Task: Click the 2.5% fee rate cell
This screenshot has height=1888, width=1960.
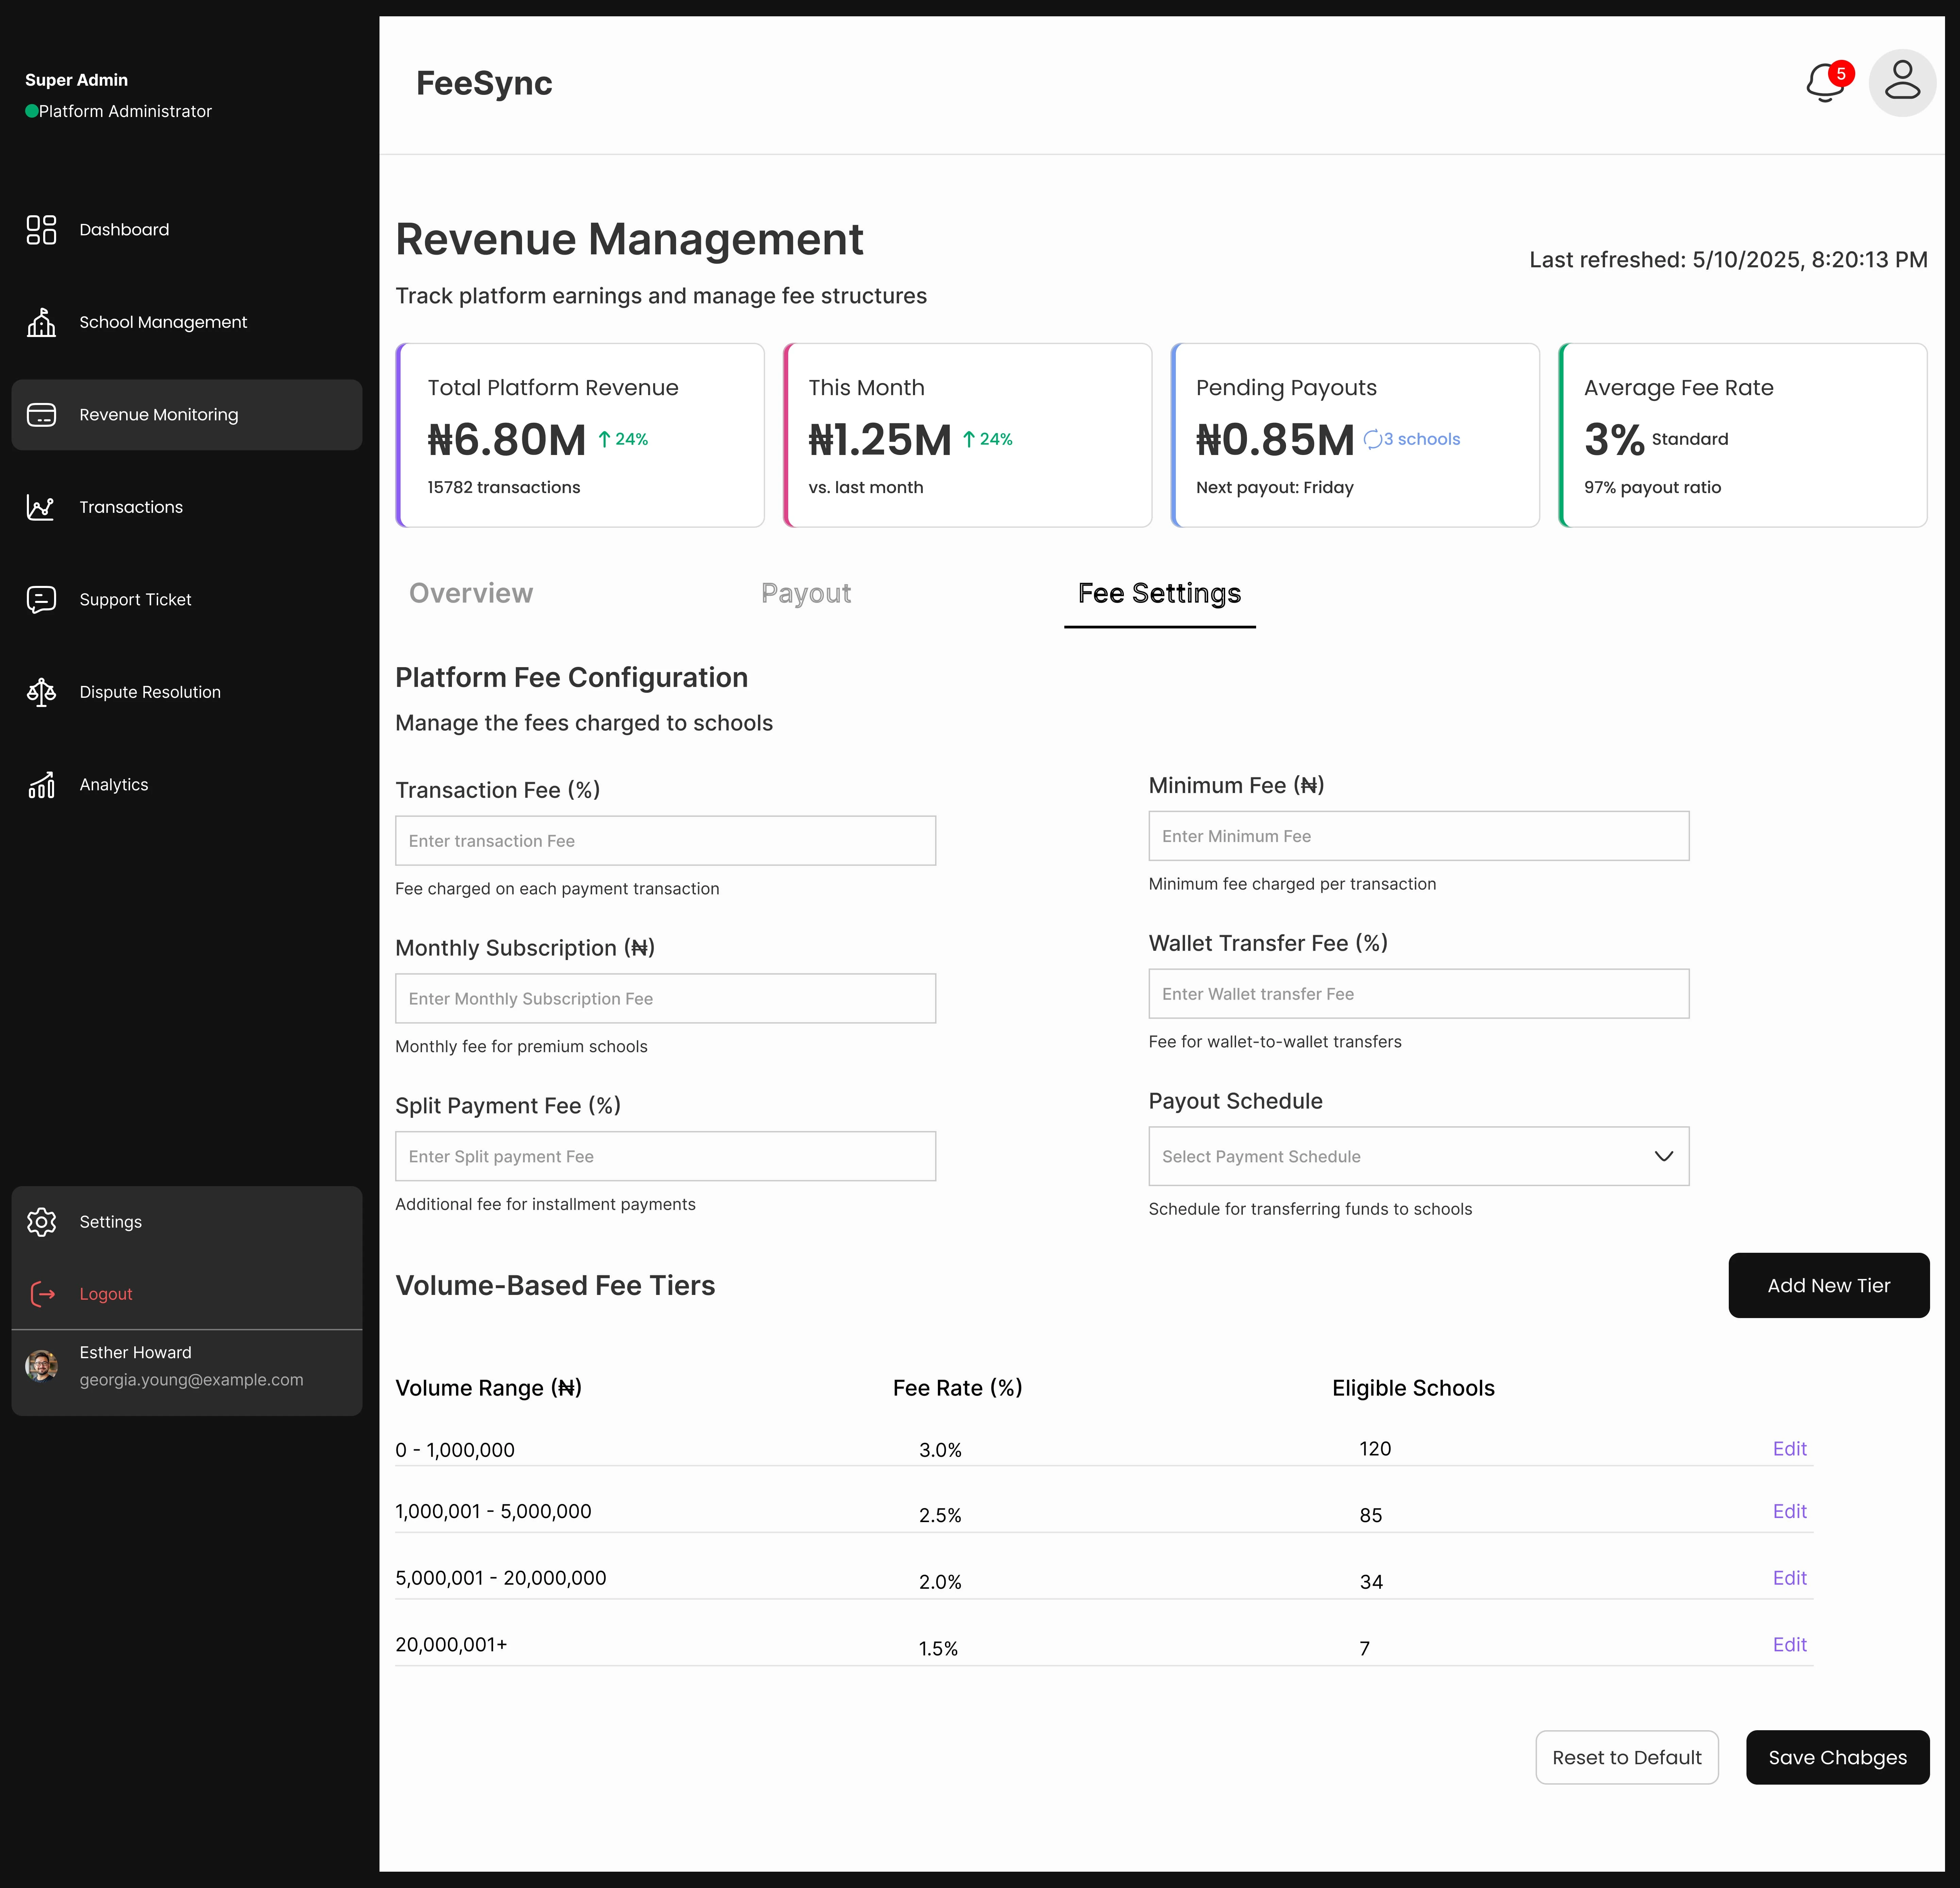Action: point(940,1516)
